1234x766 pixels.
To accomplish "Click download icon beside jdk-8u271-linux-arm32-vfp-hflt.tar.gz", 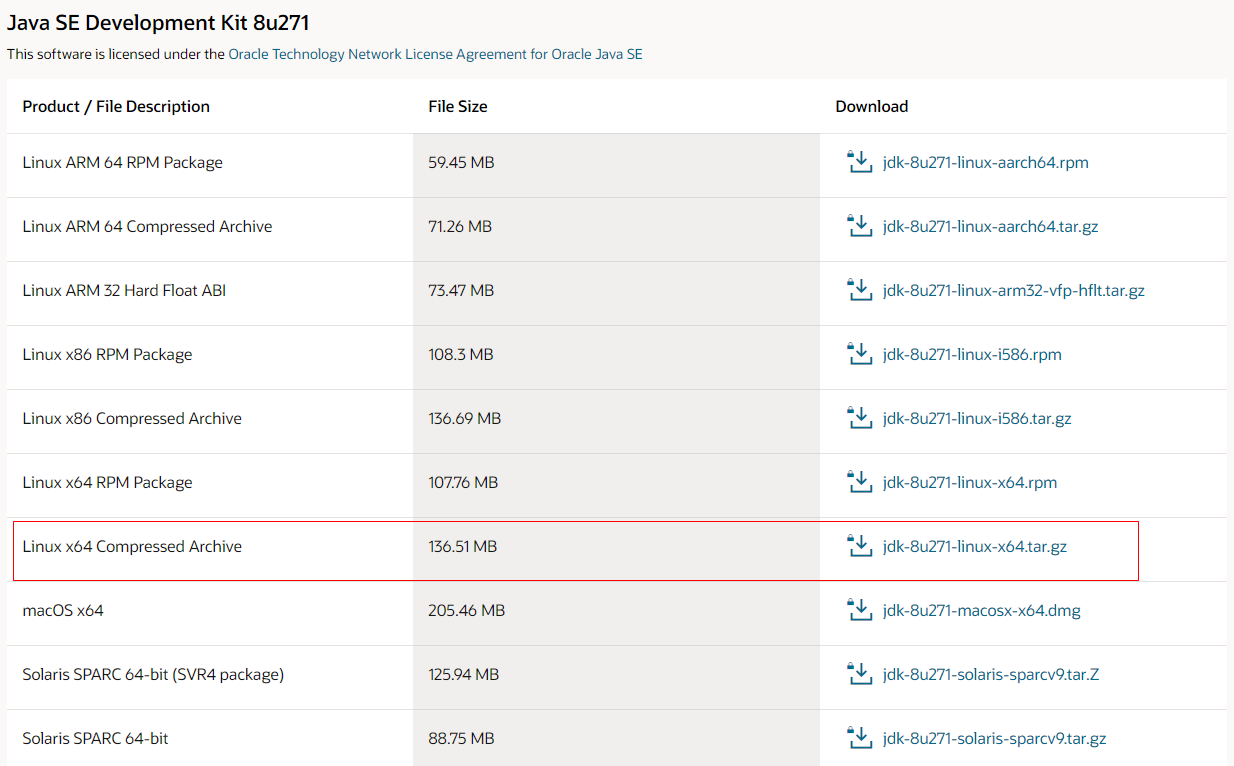I will pos(860,290).
